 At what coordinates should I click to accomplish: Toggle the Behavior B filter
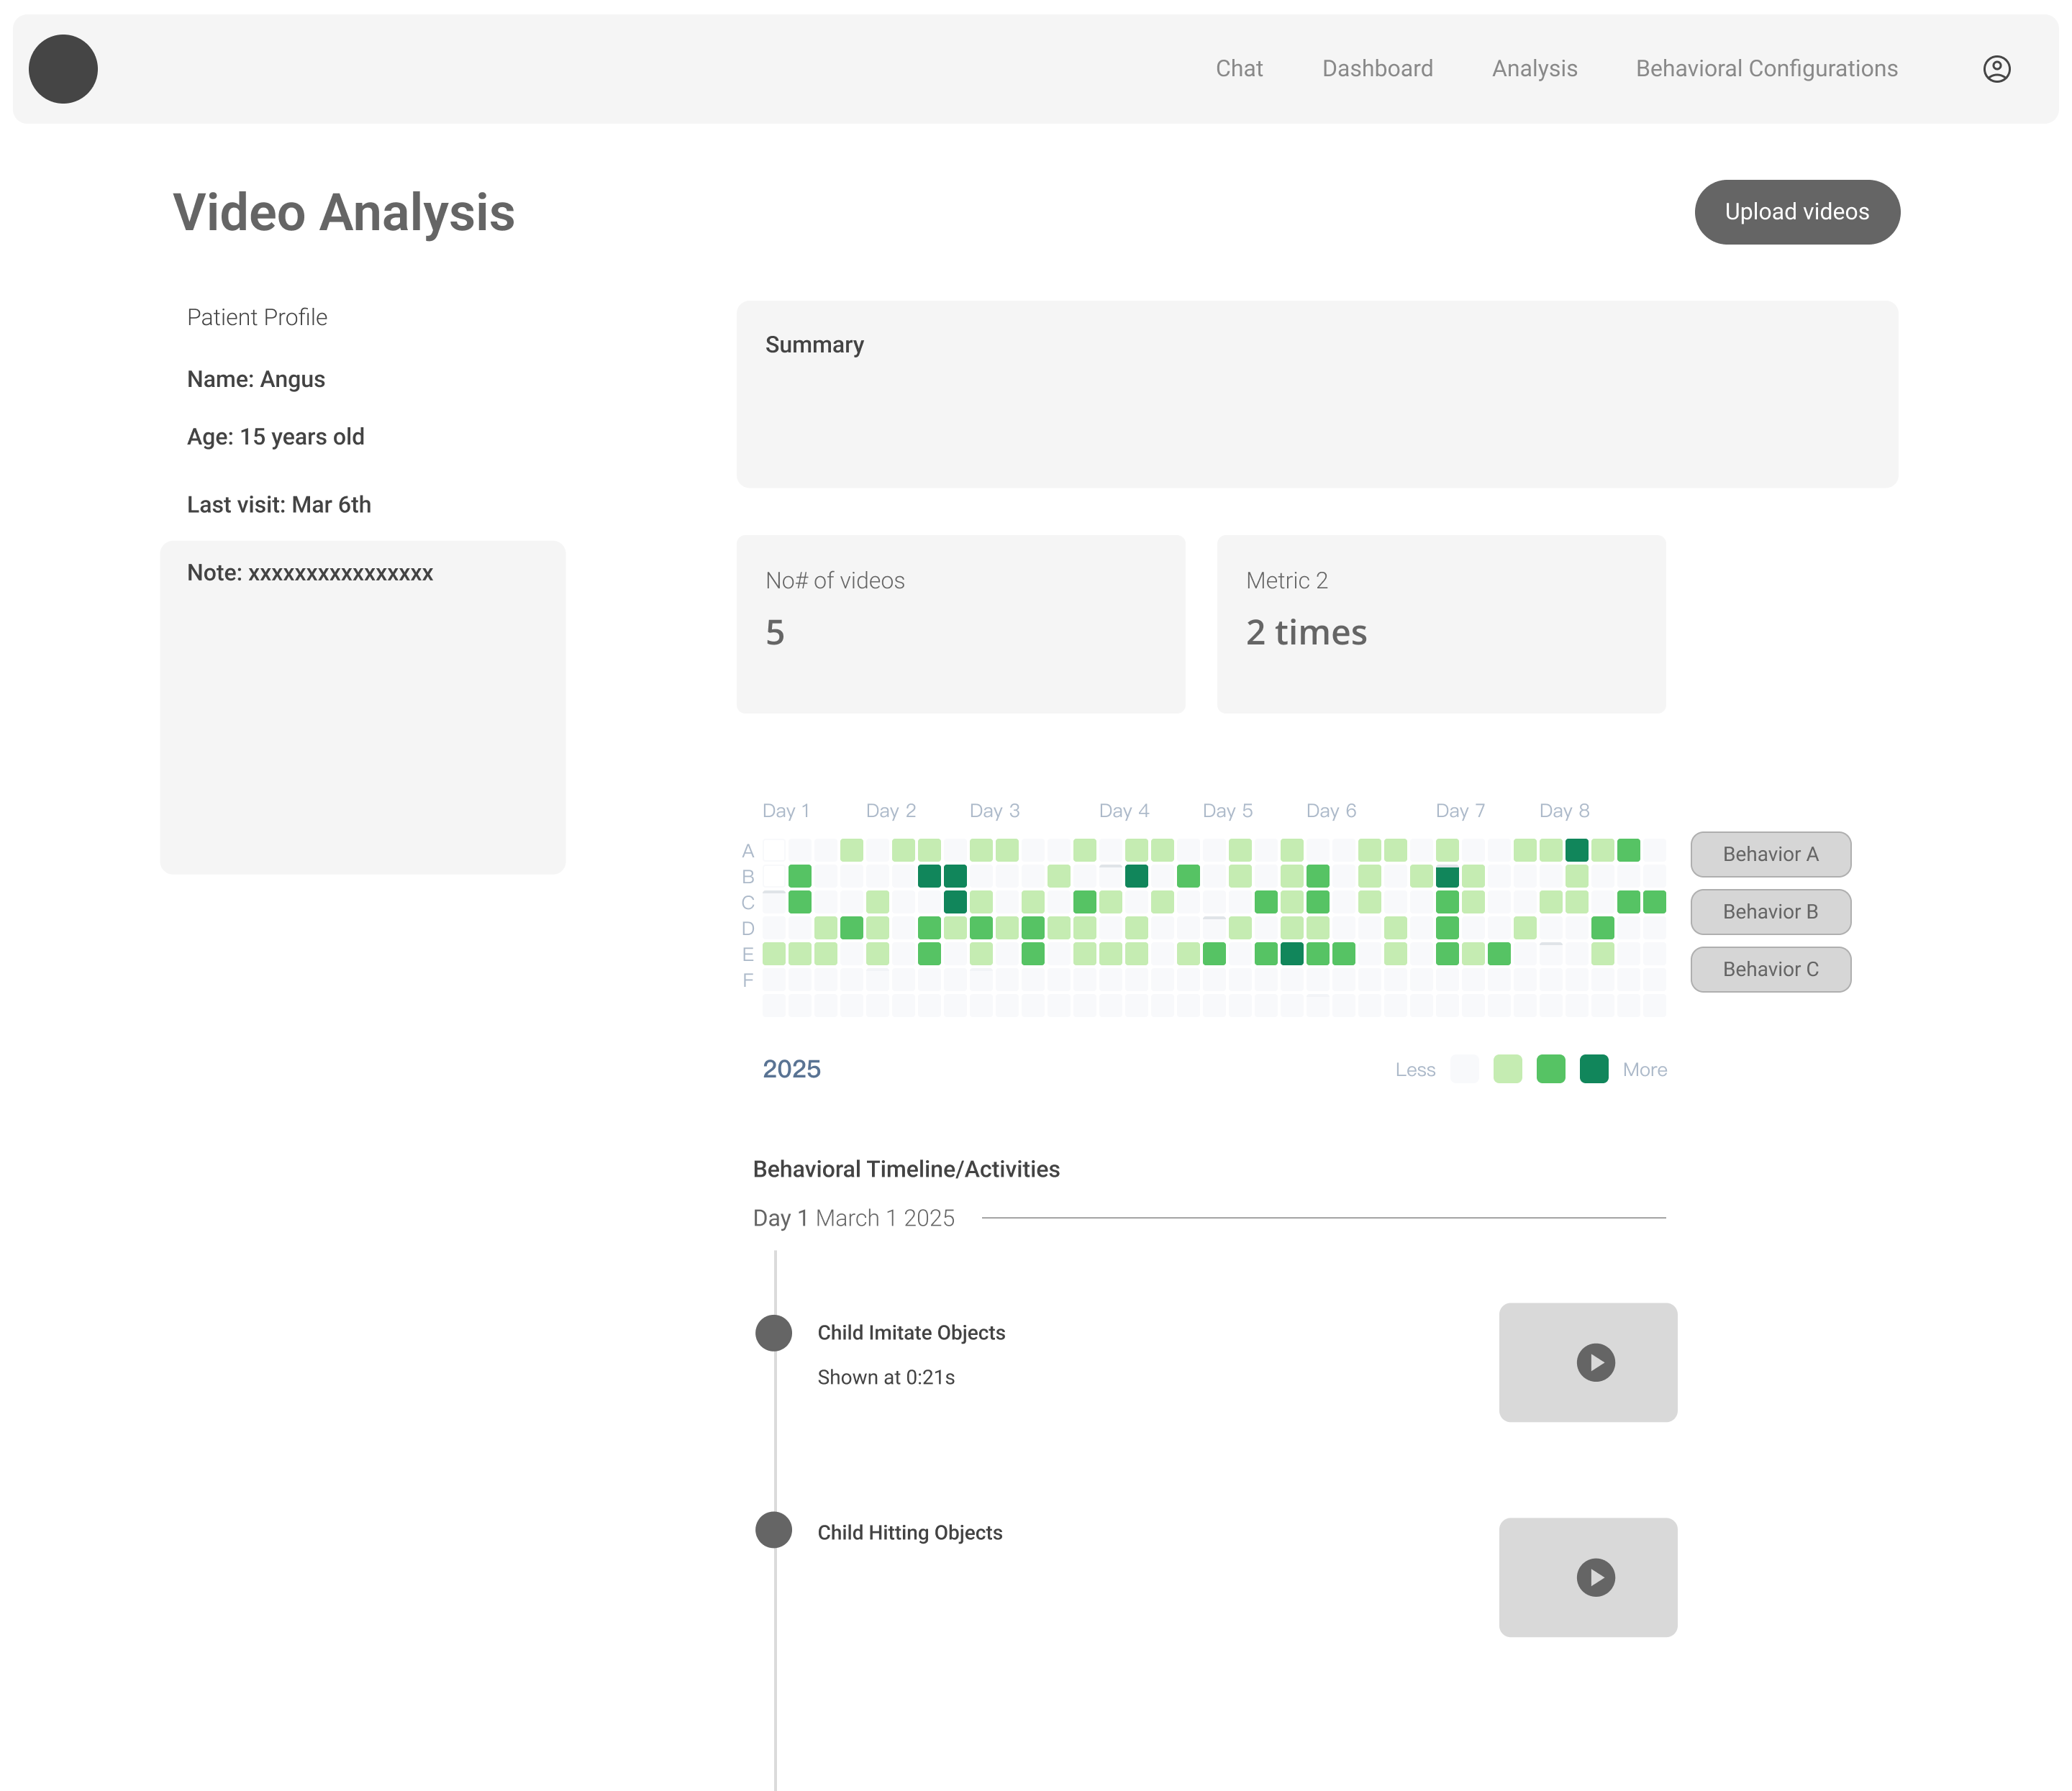1769,912
